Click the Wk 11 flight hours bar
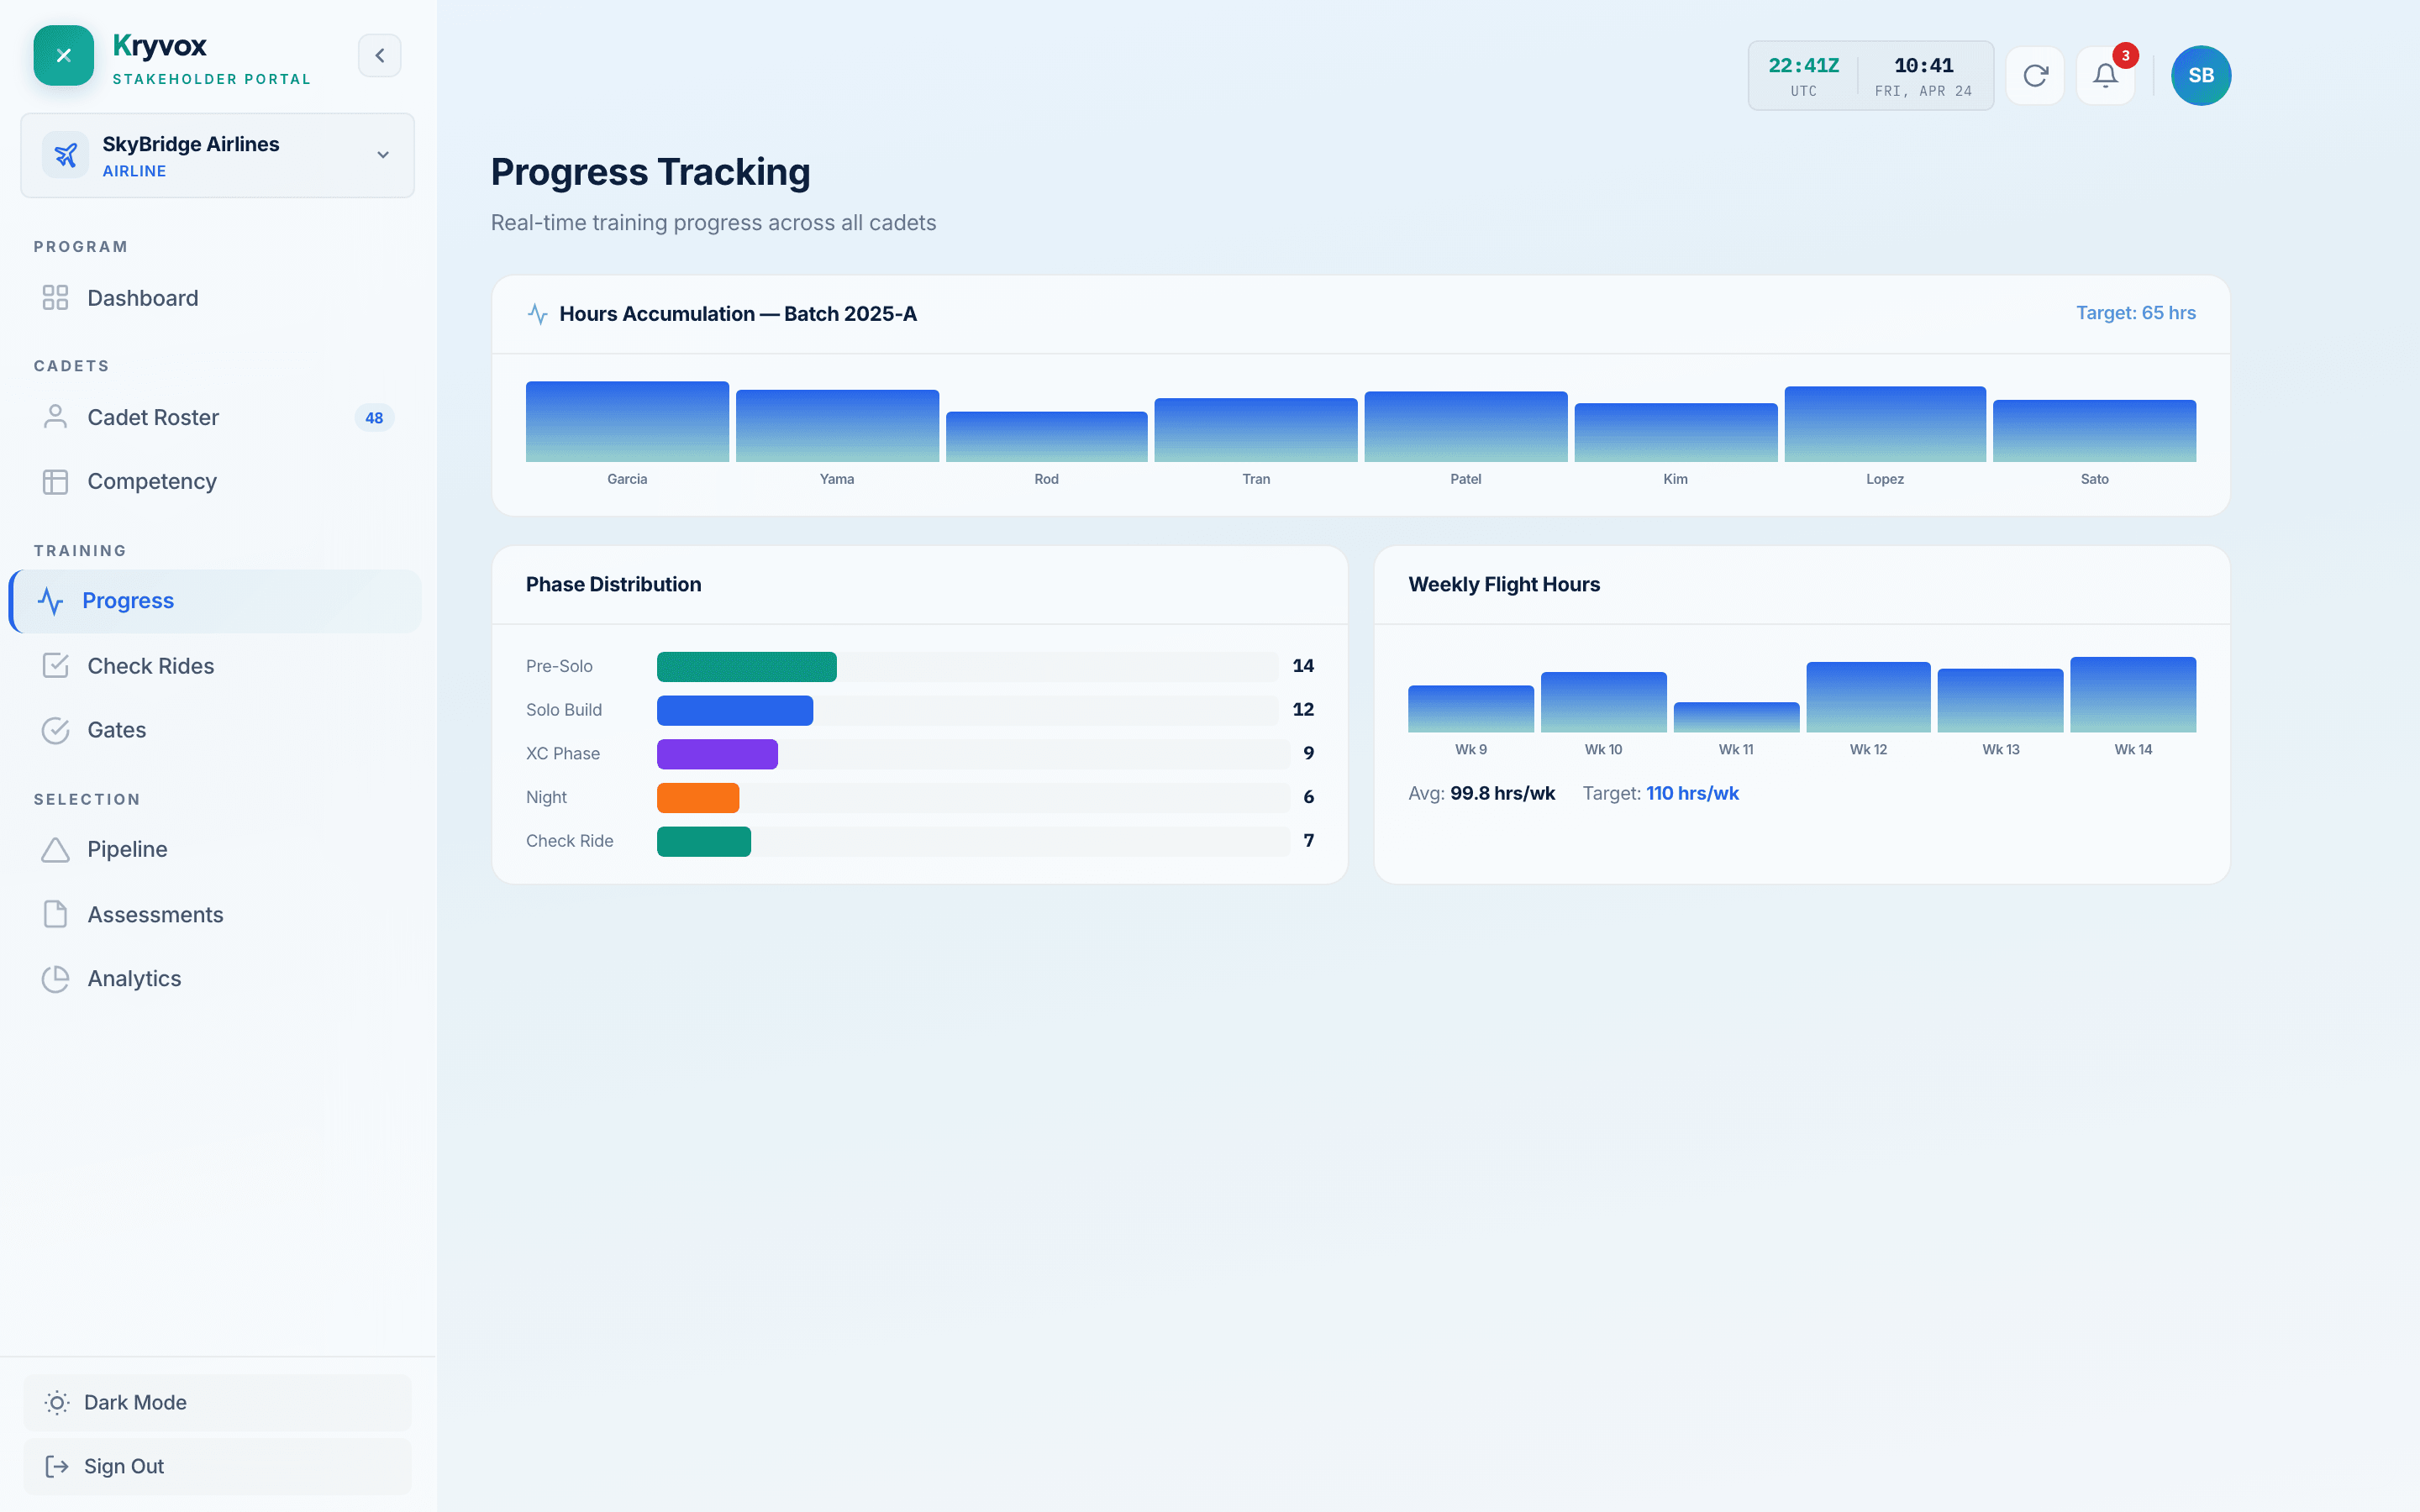The height and width of the screenshot is (1512, 2420). coord(1736,717)
